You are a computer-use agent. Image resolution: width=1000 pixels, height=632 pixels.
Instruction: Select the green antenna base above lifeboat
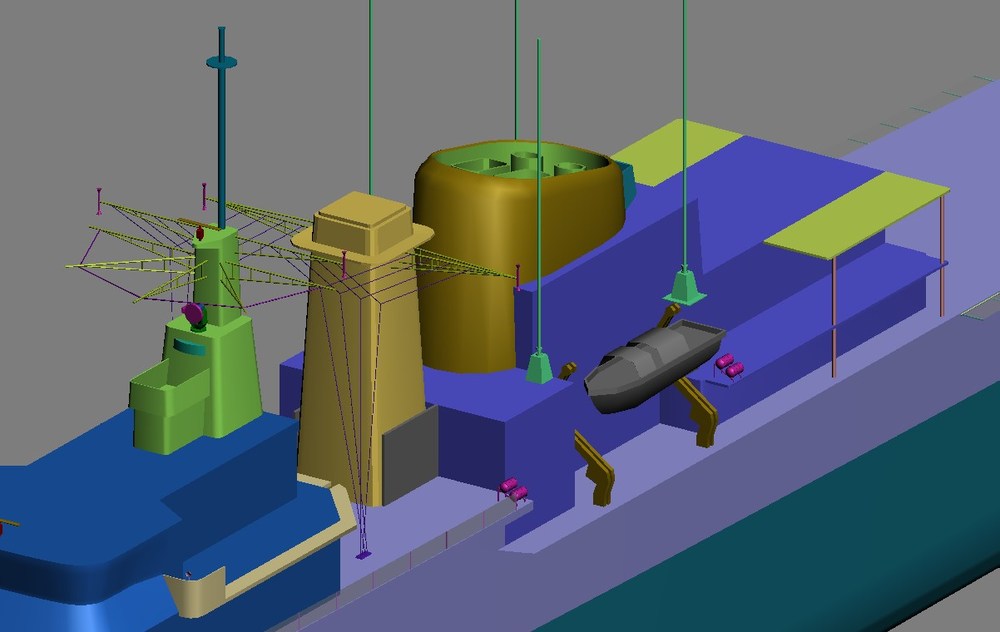point(684,287)
